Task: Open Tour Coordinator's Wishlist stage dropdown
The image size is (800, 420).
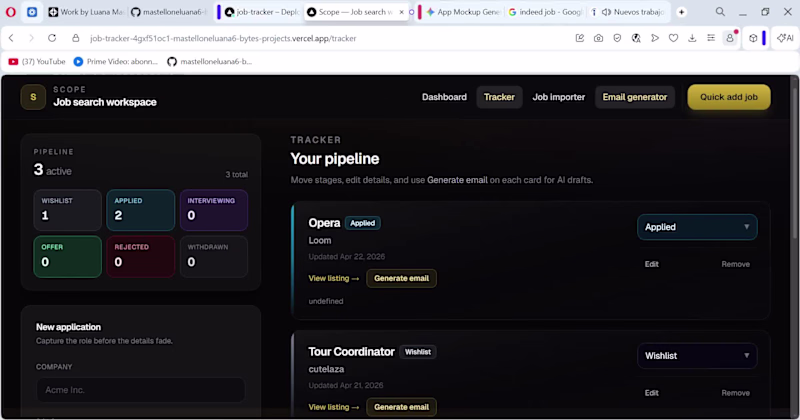Action: click(x=697, y=355)
